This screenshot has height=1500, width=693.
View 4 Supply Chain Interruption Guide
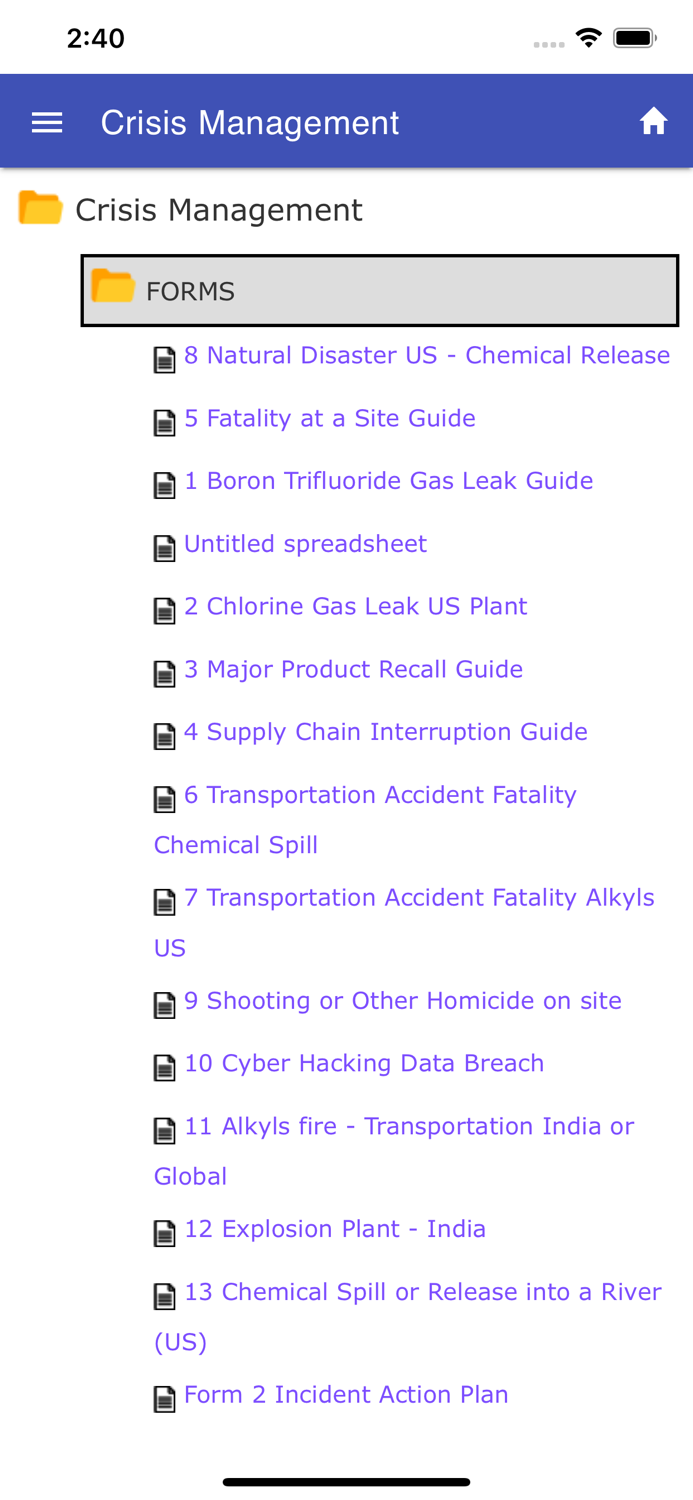click(385, 732)
